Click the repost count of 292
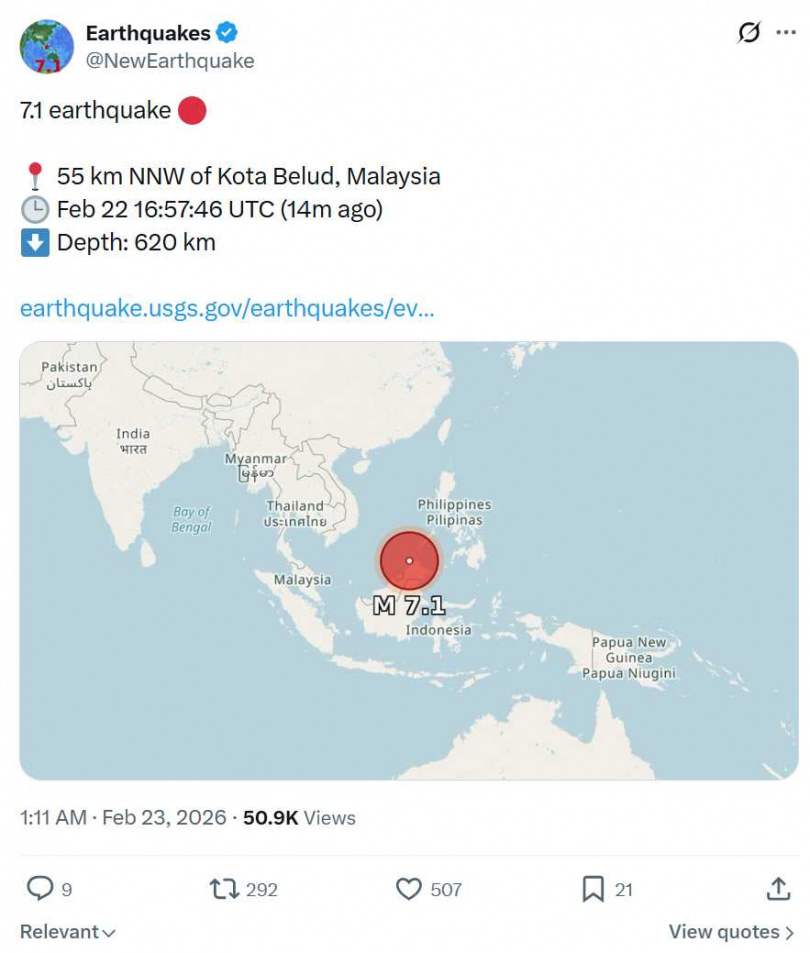The height and width of the screenshot is (953, 810). click(258, 889)
